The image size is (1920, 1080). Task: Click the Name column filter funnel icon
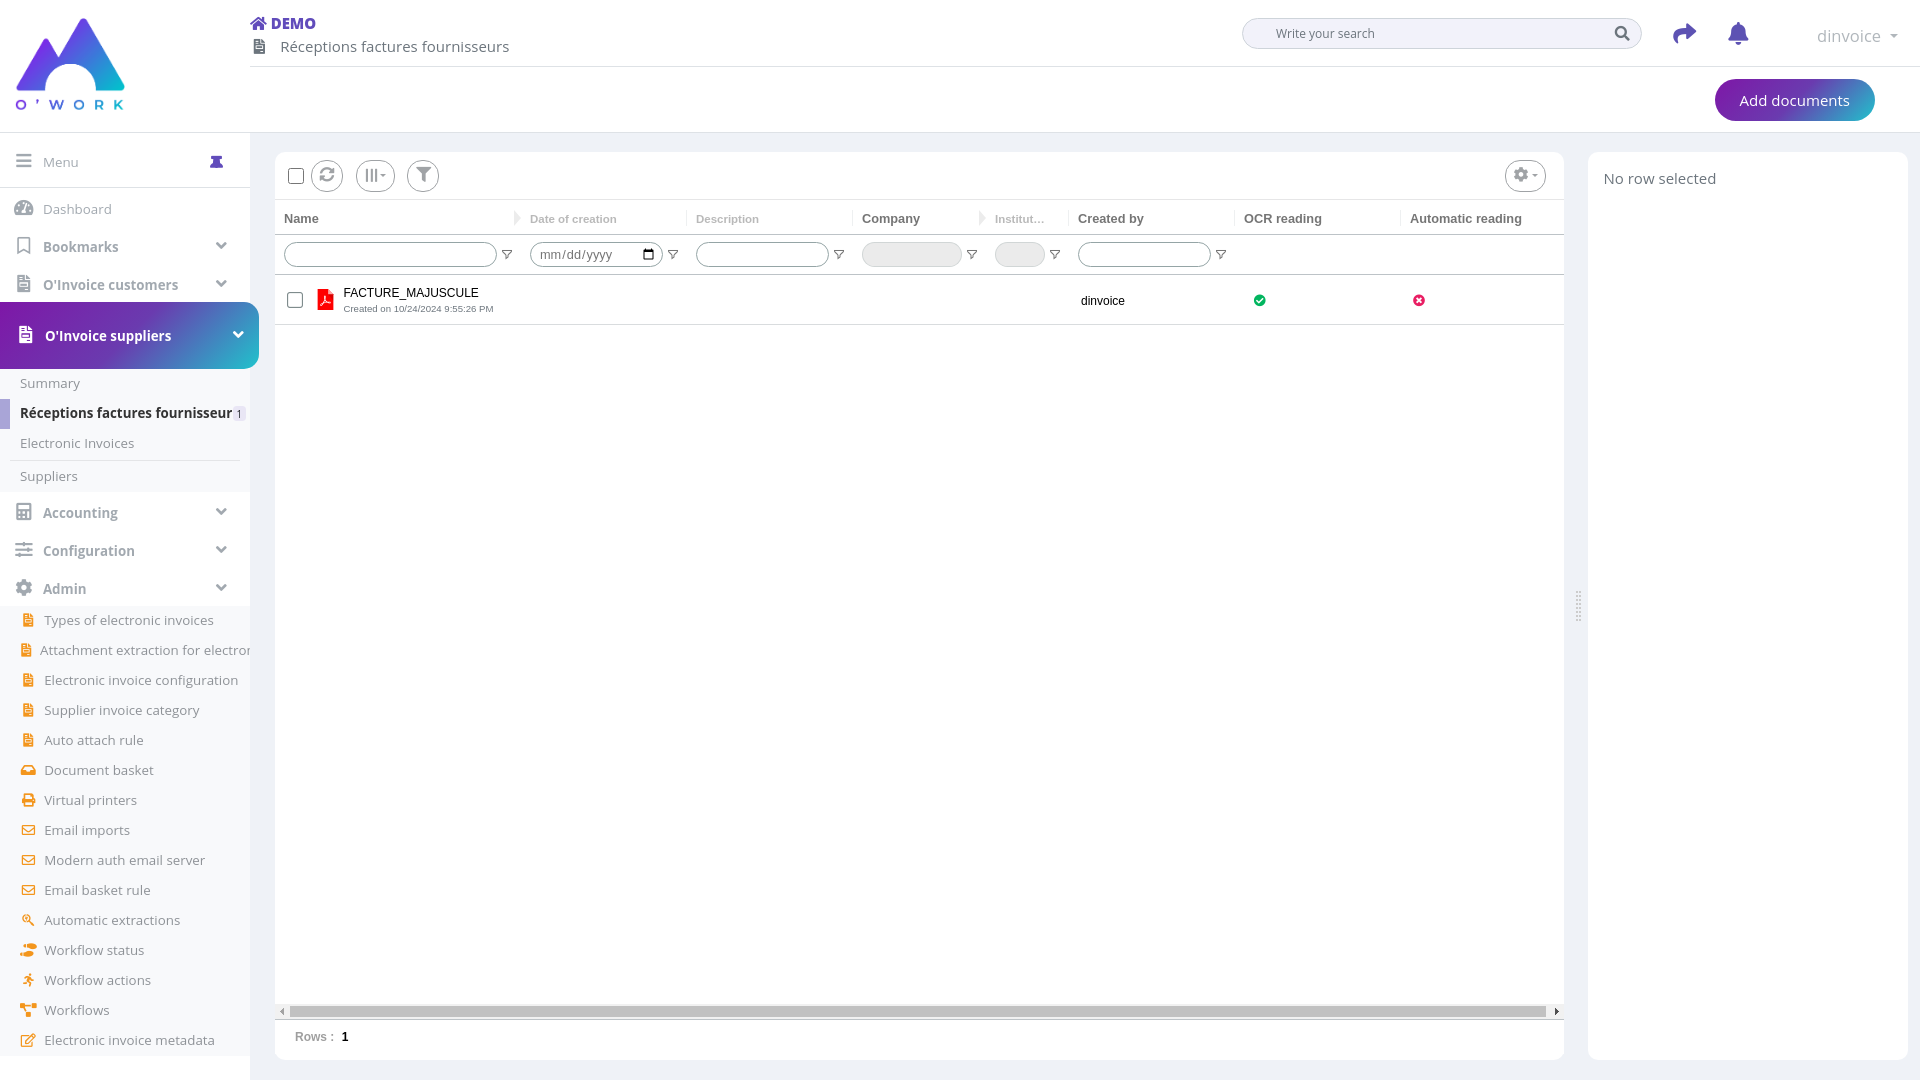507,255
